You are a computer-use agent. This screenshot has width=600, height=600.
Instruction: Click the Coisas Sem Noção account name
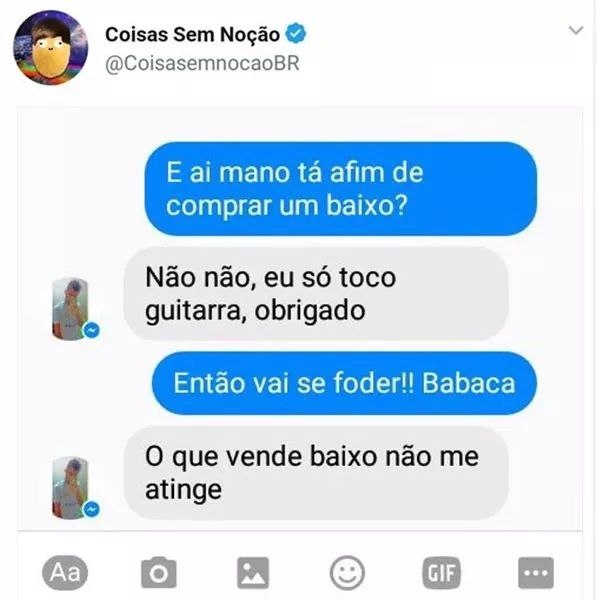click(x=192, y=34)
